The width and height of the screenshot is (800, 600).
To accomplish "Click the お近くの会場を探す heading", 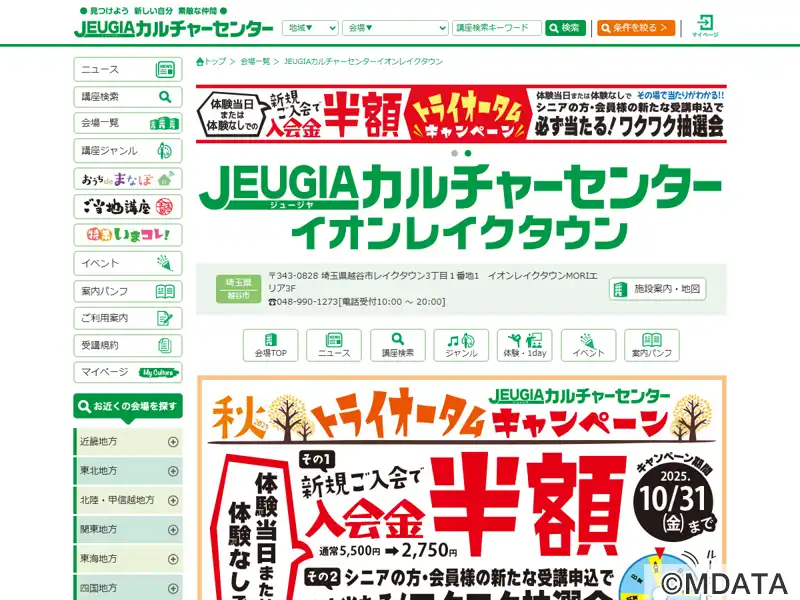I will pyautogui.click(x=128, y=407).
